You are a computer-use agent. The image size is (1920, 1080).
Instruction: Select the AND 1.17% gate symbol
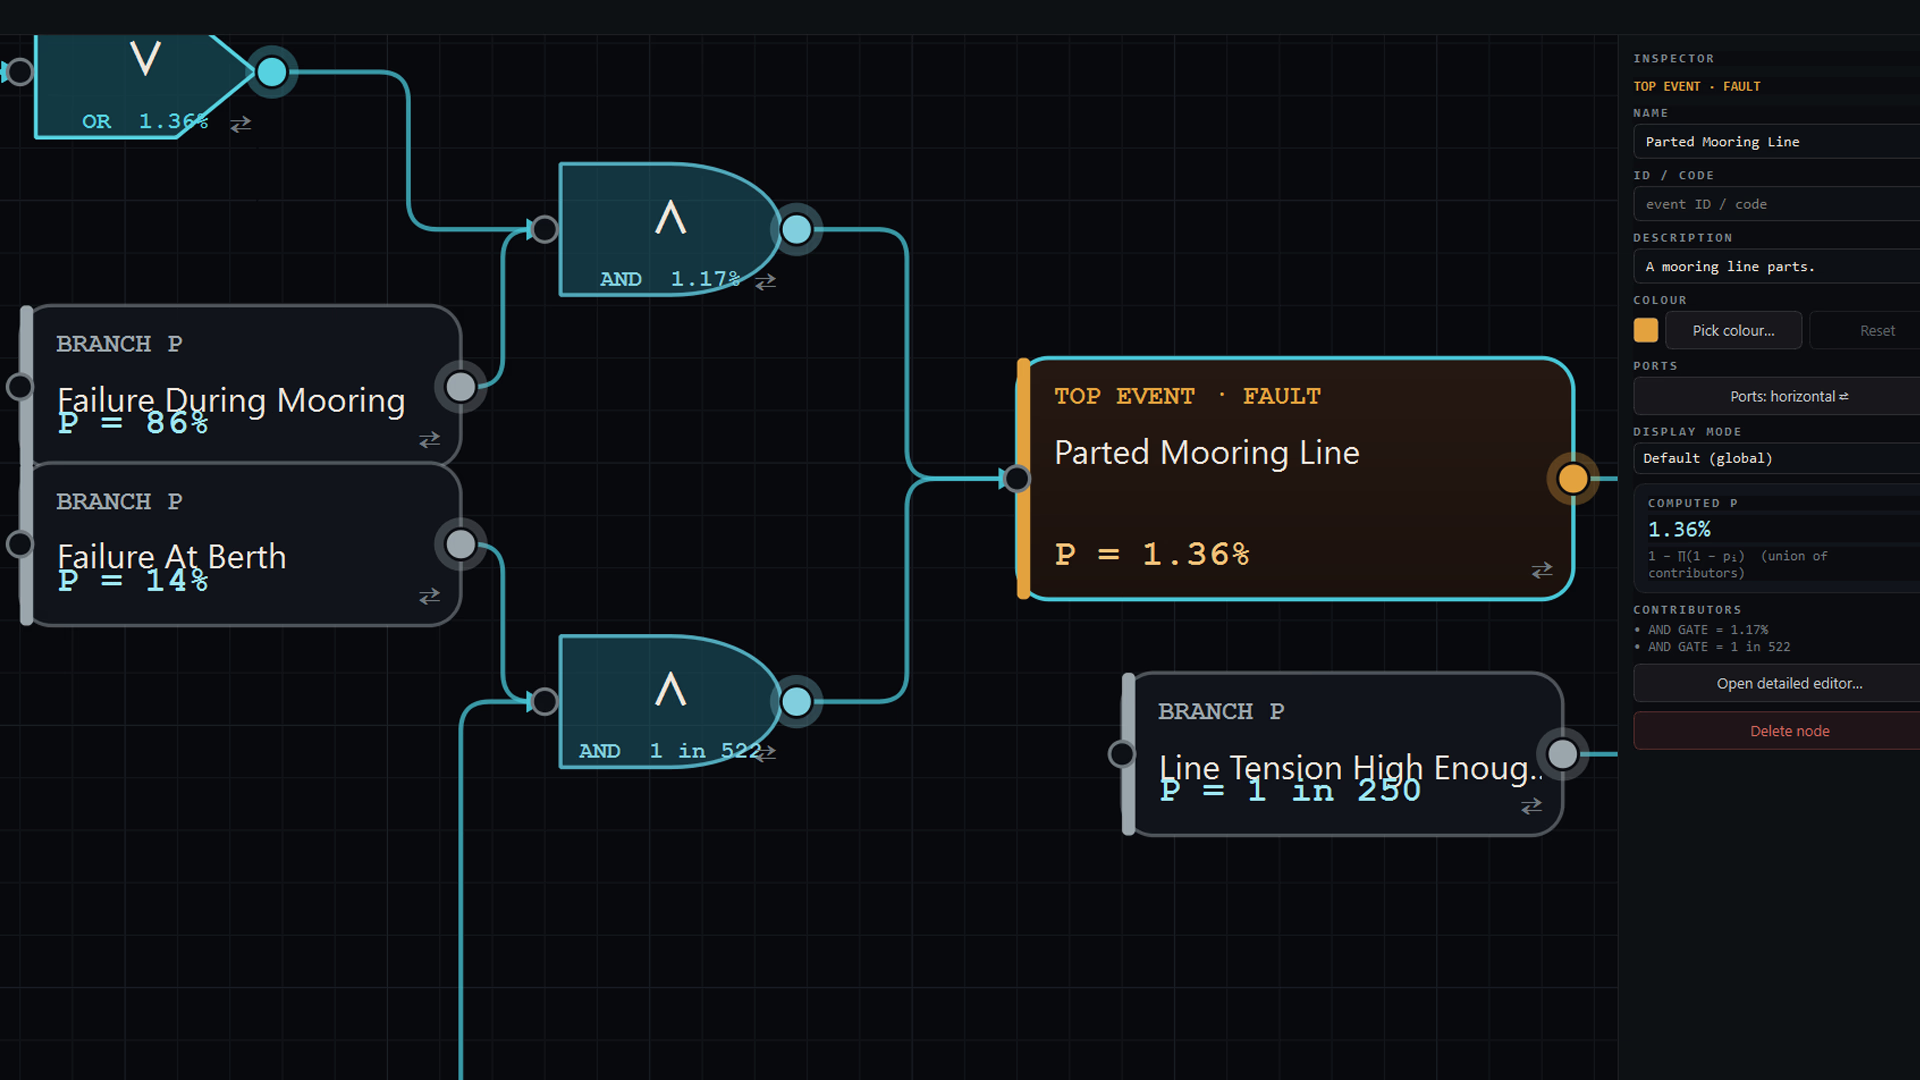coord(670,217)
